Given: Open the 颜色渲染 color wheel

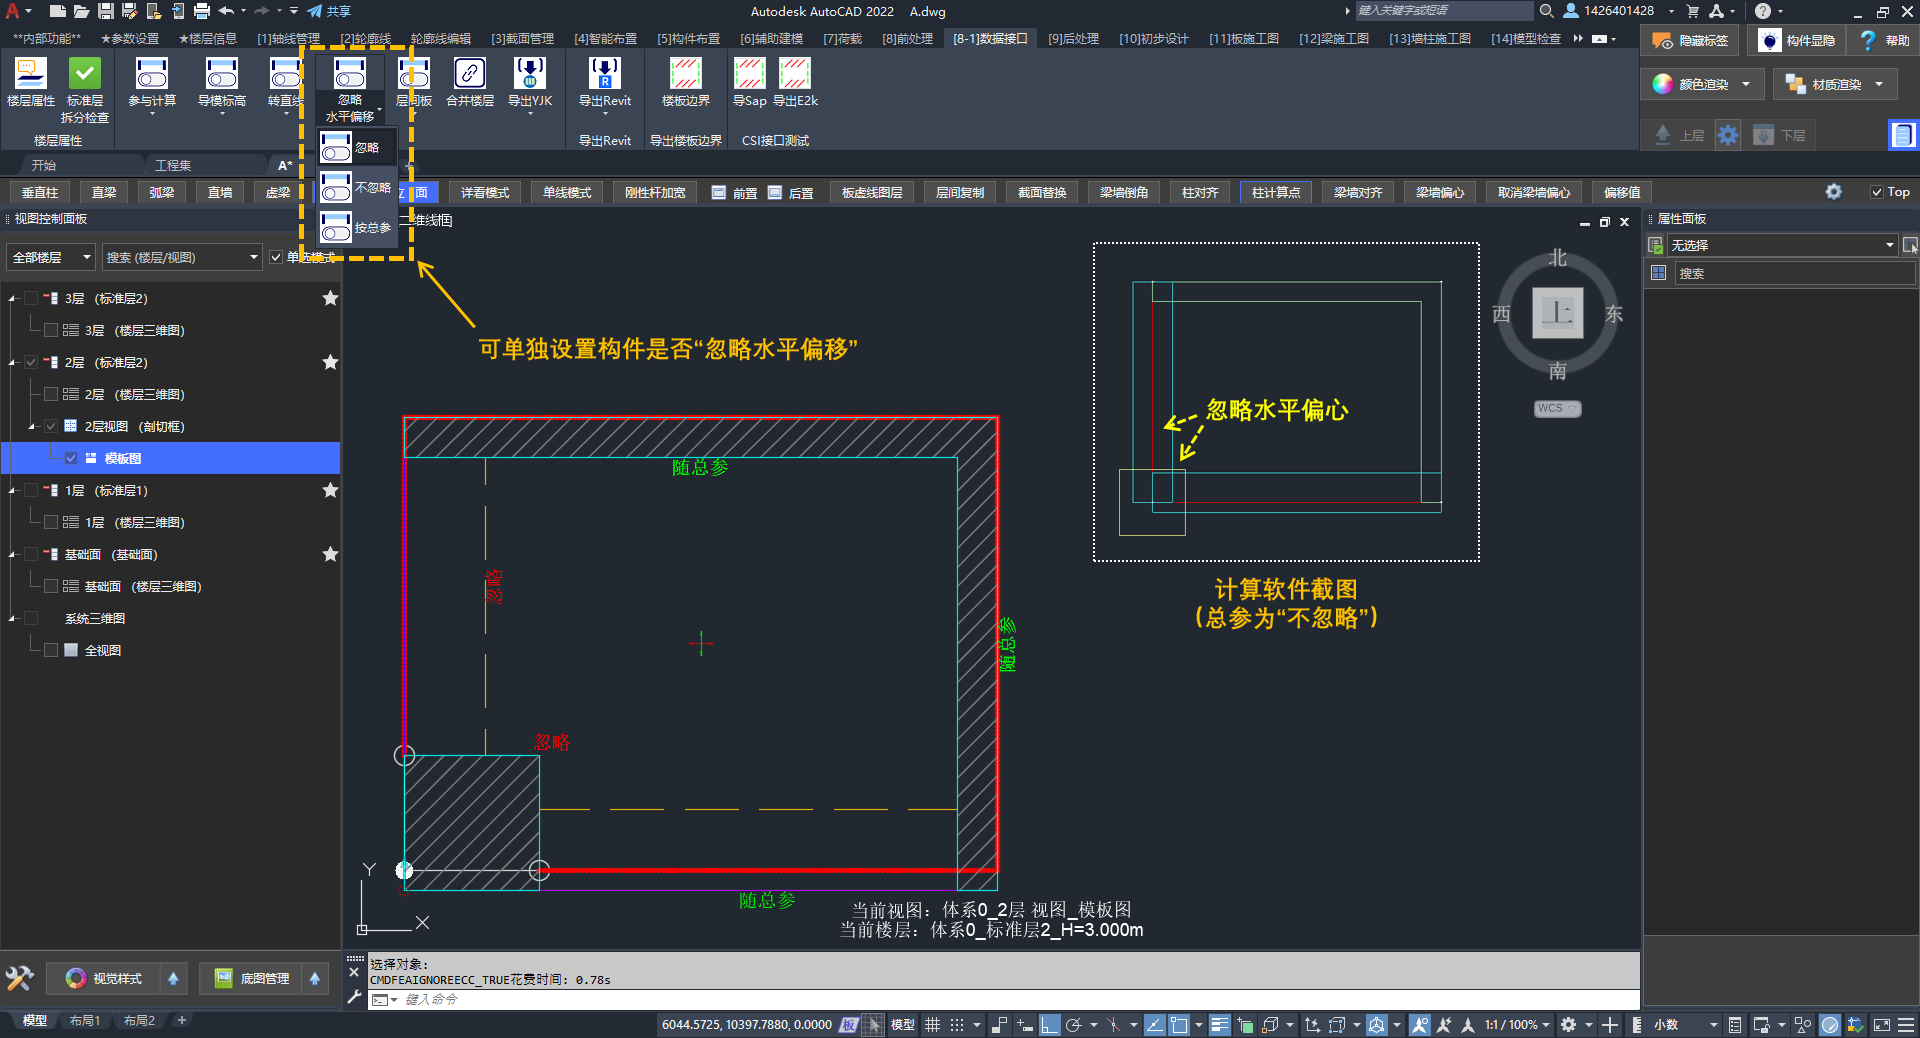Looking at the screenshot, I should coord(1662,84).
